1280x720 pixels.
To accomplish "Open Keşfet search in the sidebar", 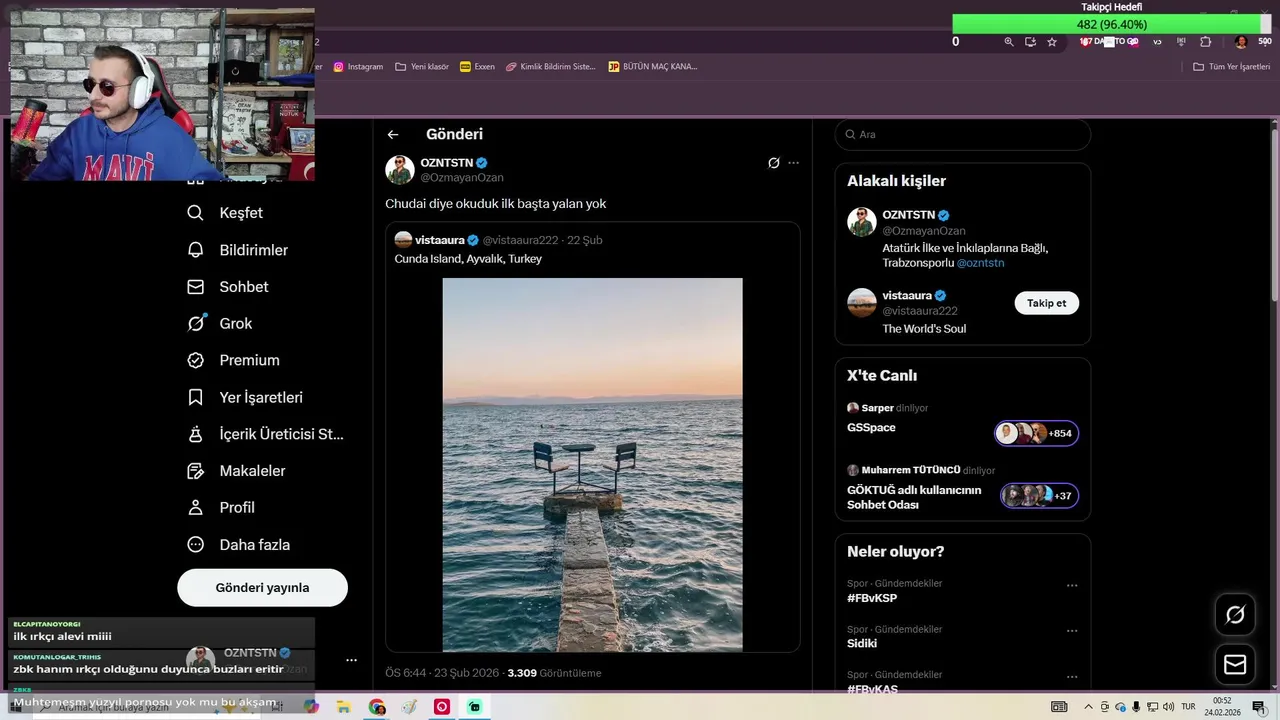I will point(226,213).
